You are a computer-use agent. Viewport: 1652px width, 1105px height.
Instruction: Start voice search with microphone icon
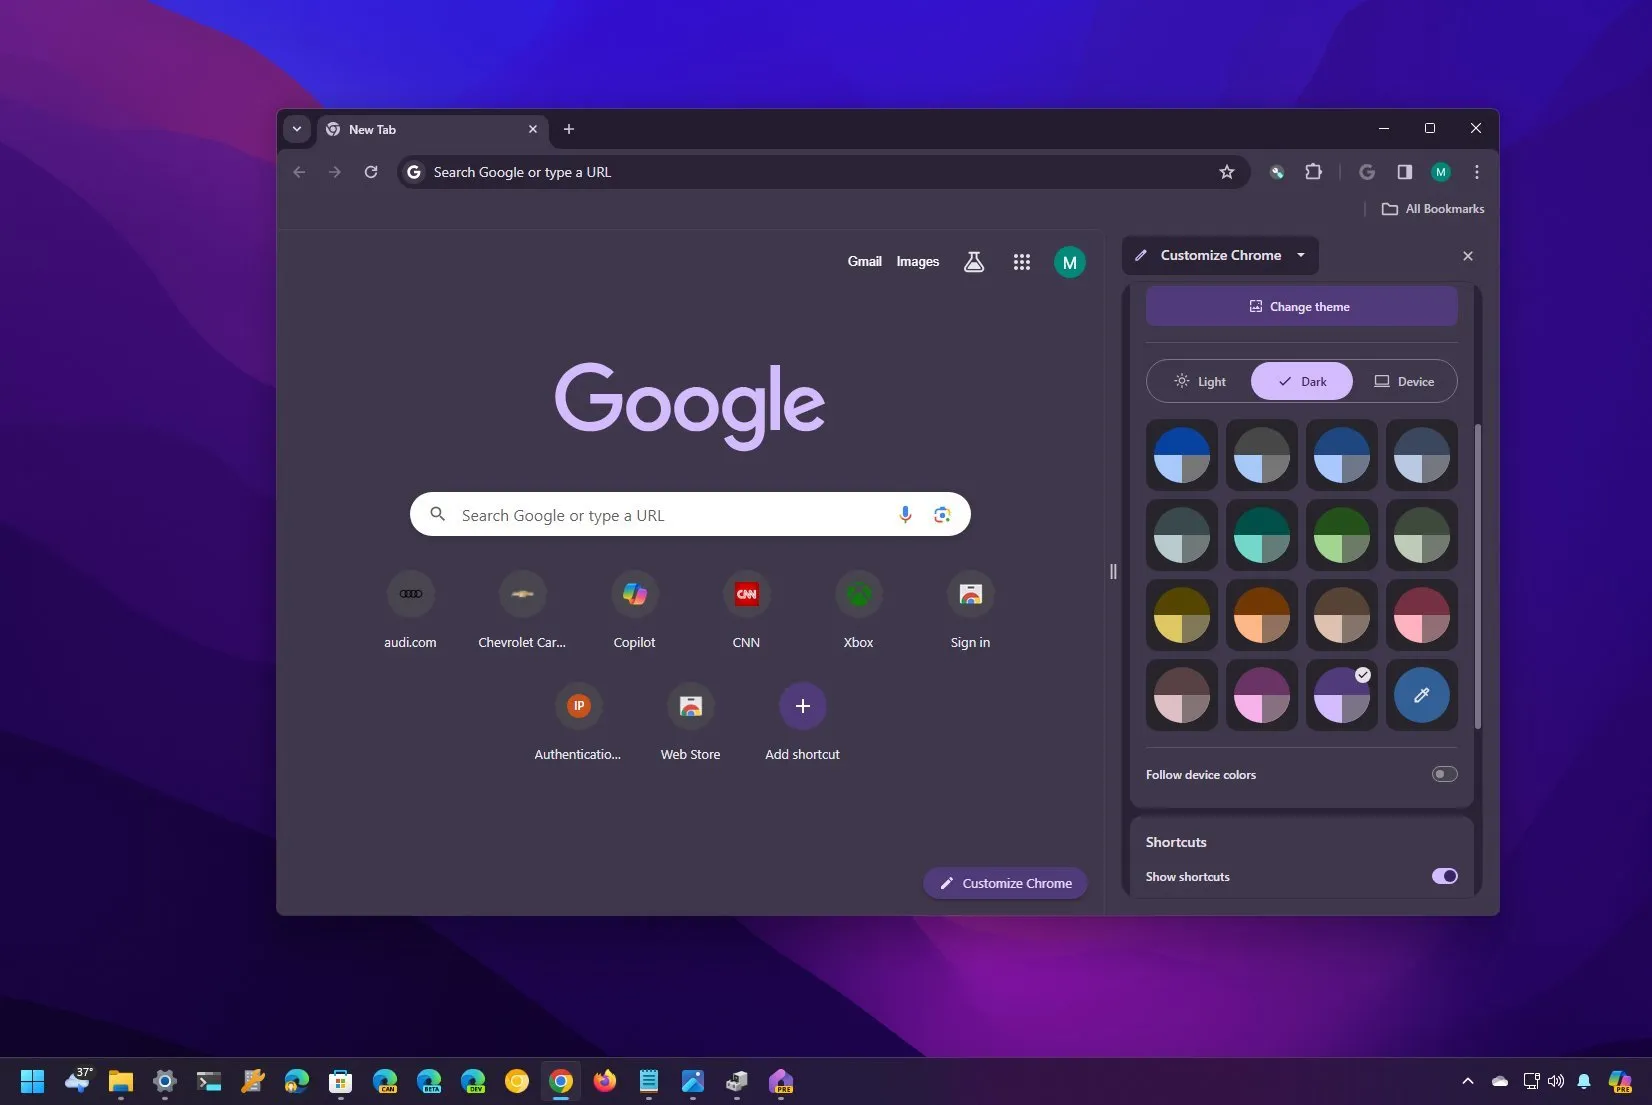coord(905,514)
